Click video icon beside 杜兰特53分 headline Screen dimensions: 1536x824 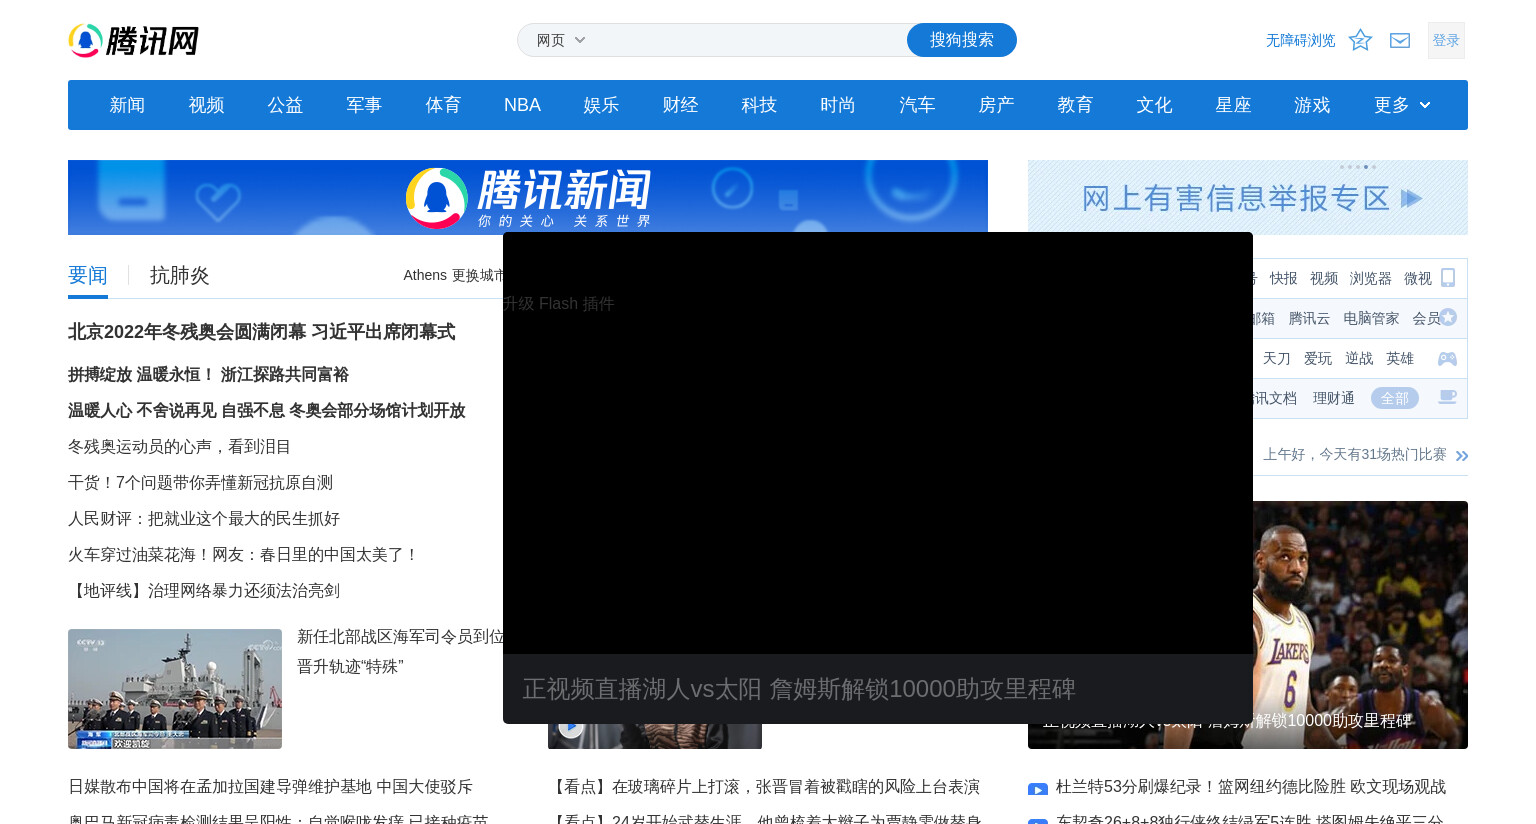[x=1038, y=789]
